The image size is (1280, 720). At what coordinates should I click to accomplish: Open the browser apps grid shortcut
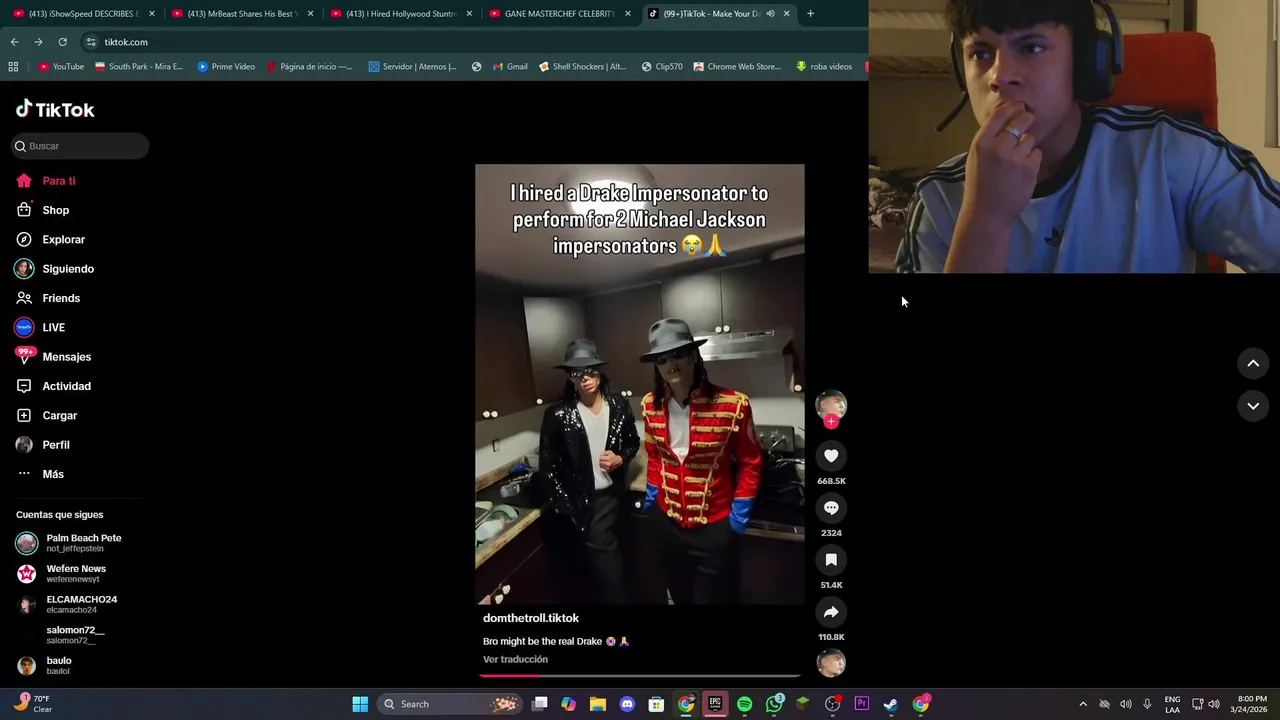point(13,67)
